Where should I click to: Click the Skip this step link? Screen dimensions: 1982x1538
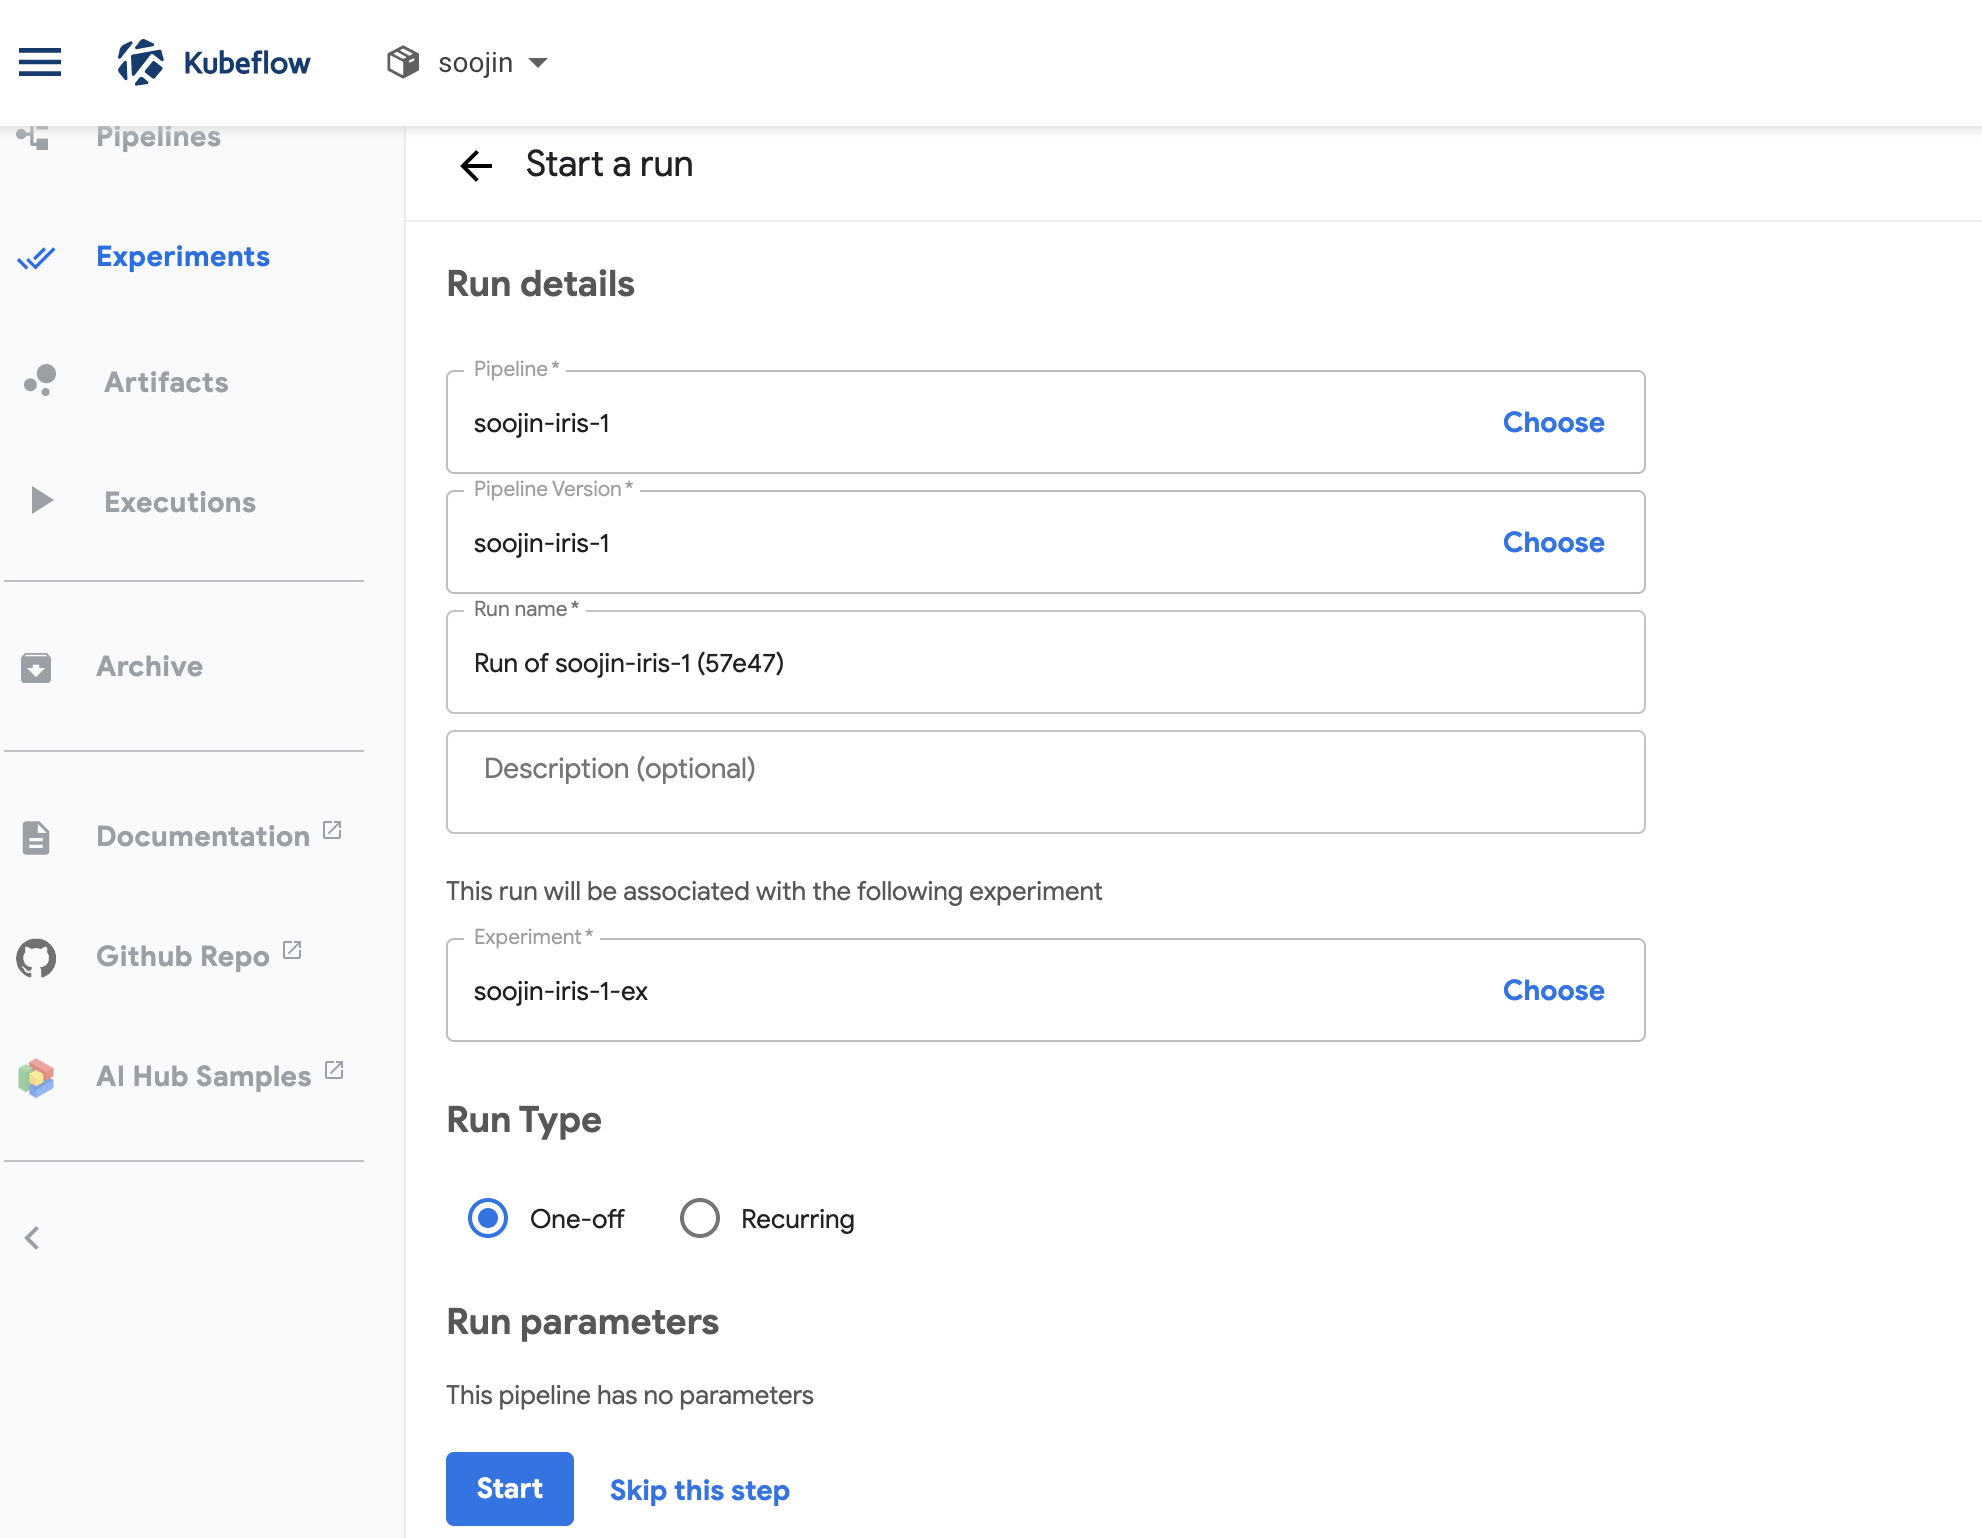699,1490
